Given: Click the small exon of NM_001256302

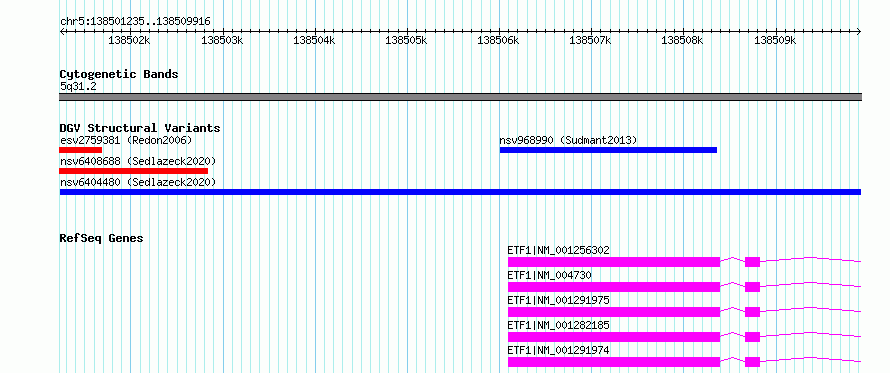Looking at the screenshot, I should tap(753, 262).
